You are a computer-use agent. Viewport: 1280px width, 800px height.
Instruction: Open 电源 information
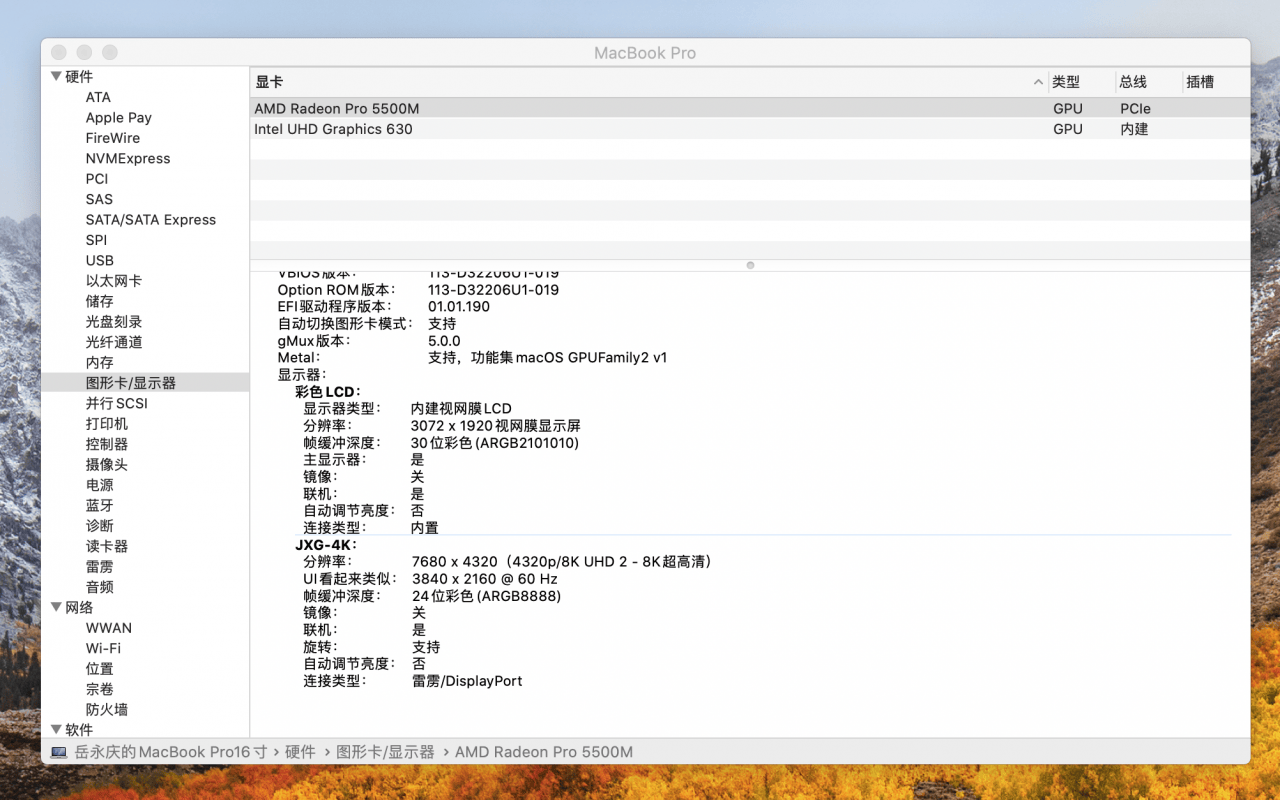coord(100,485)
